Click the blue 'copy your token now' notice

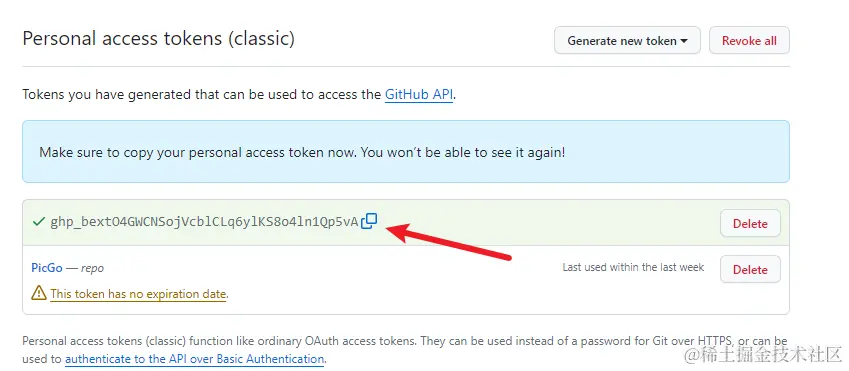(x=406, y=152)
